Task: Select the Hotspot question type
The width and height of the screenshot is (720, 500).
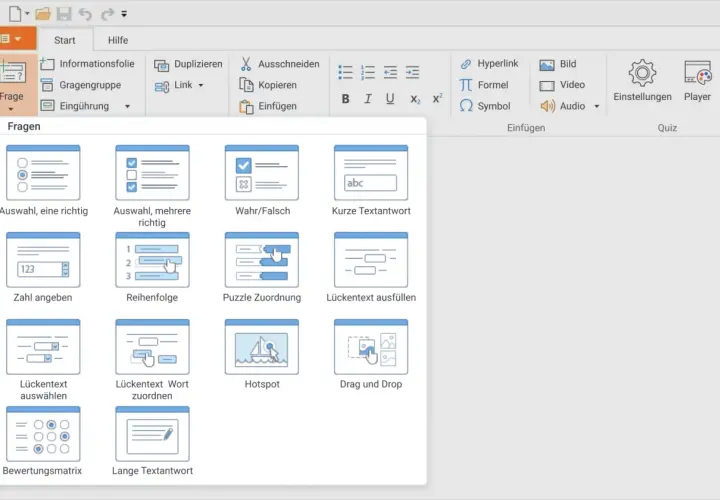Action: click(262, 354)
